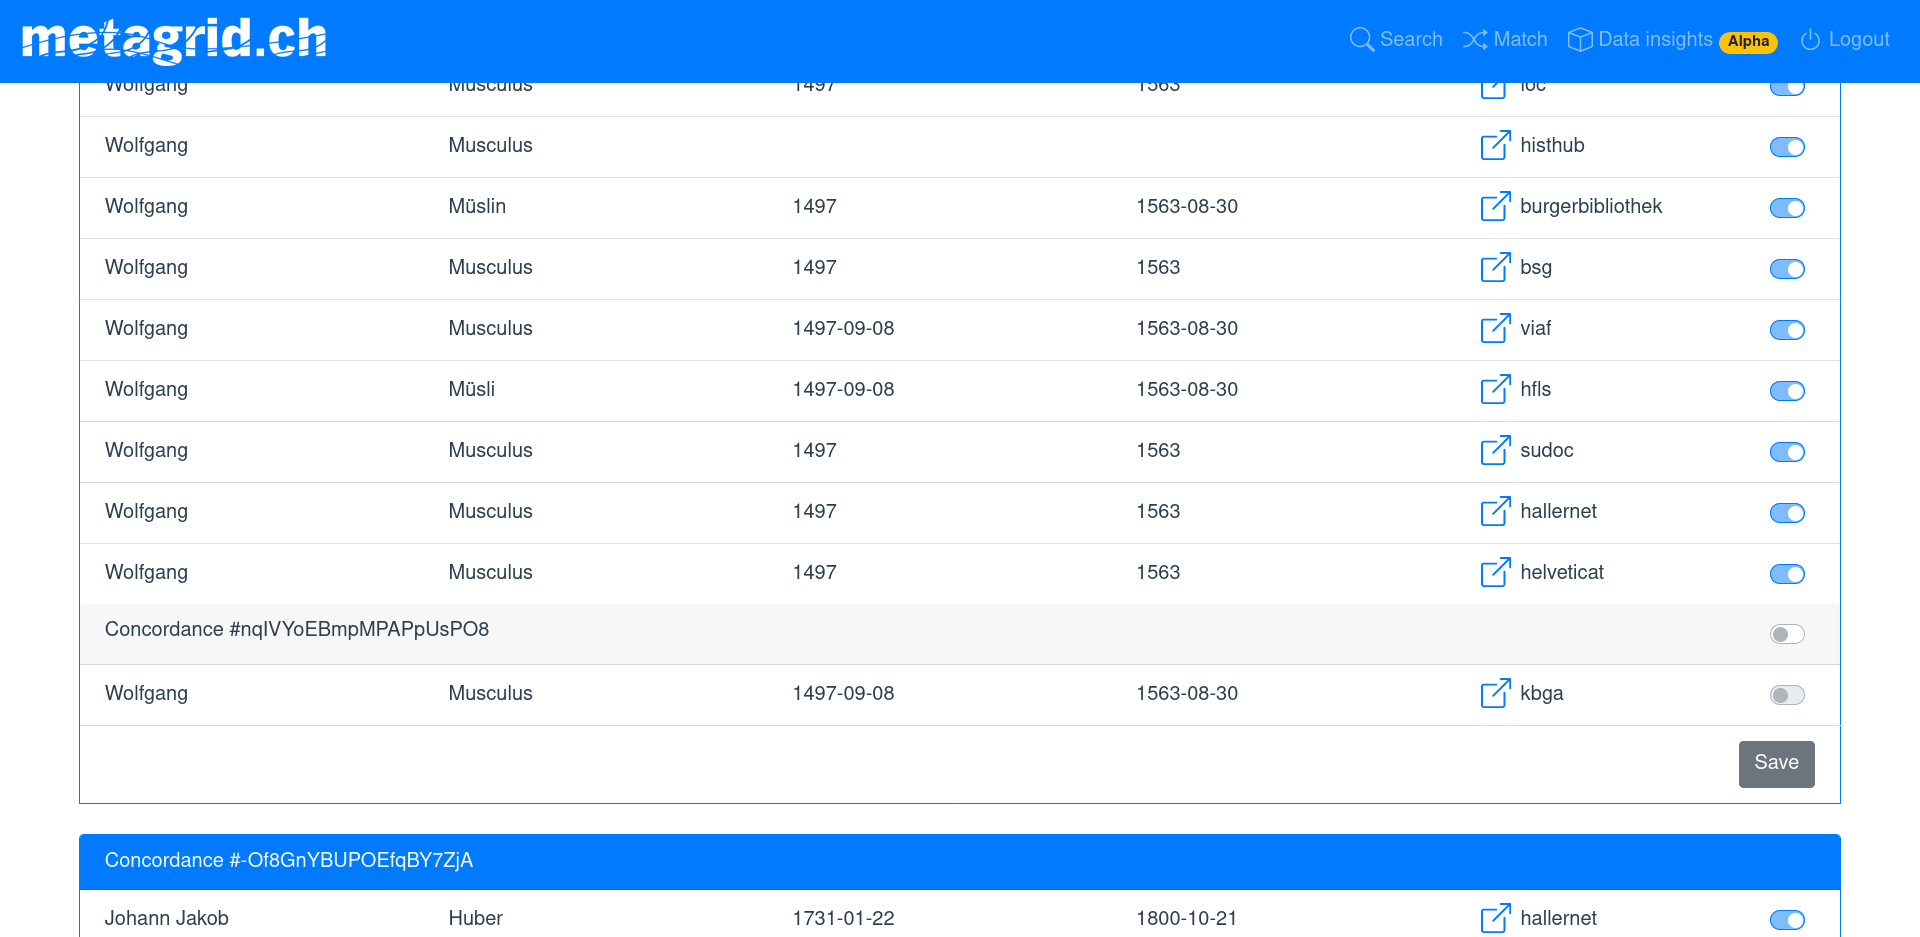Go to Match in the navigation bar

tap(1505, 40)
